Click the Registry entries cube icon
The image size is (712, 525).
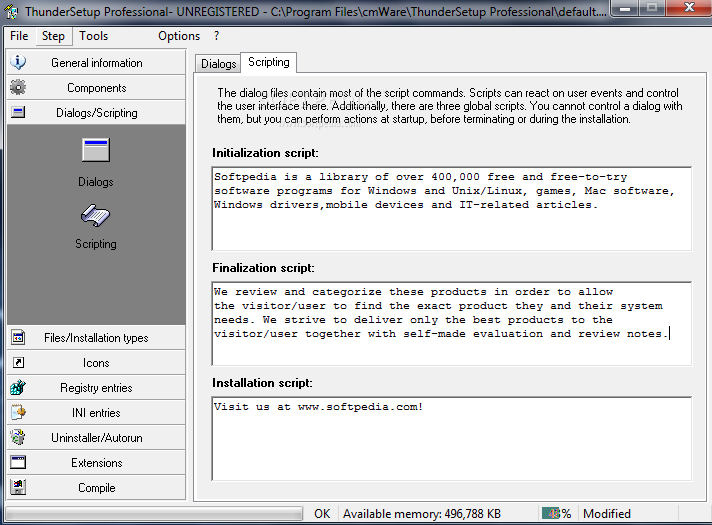pyautogui.click(x=18, y=387)
